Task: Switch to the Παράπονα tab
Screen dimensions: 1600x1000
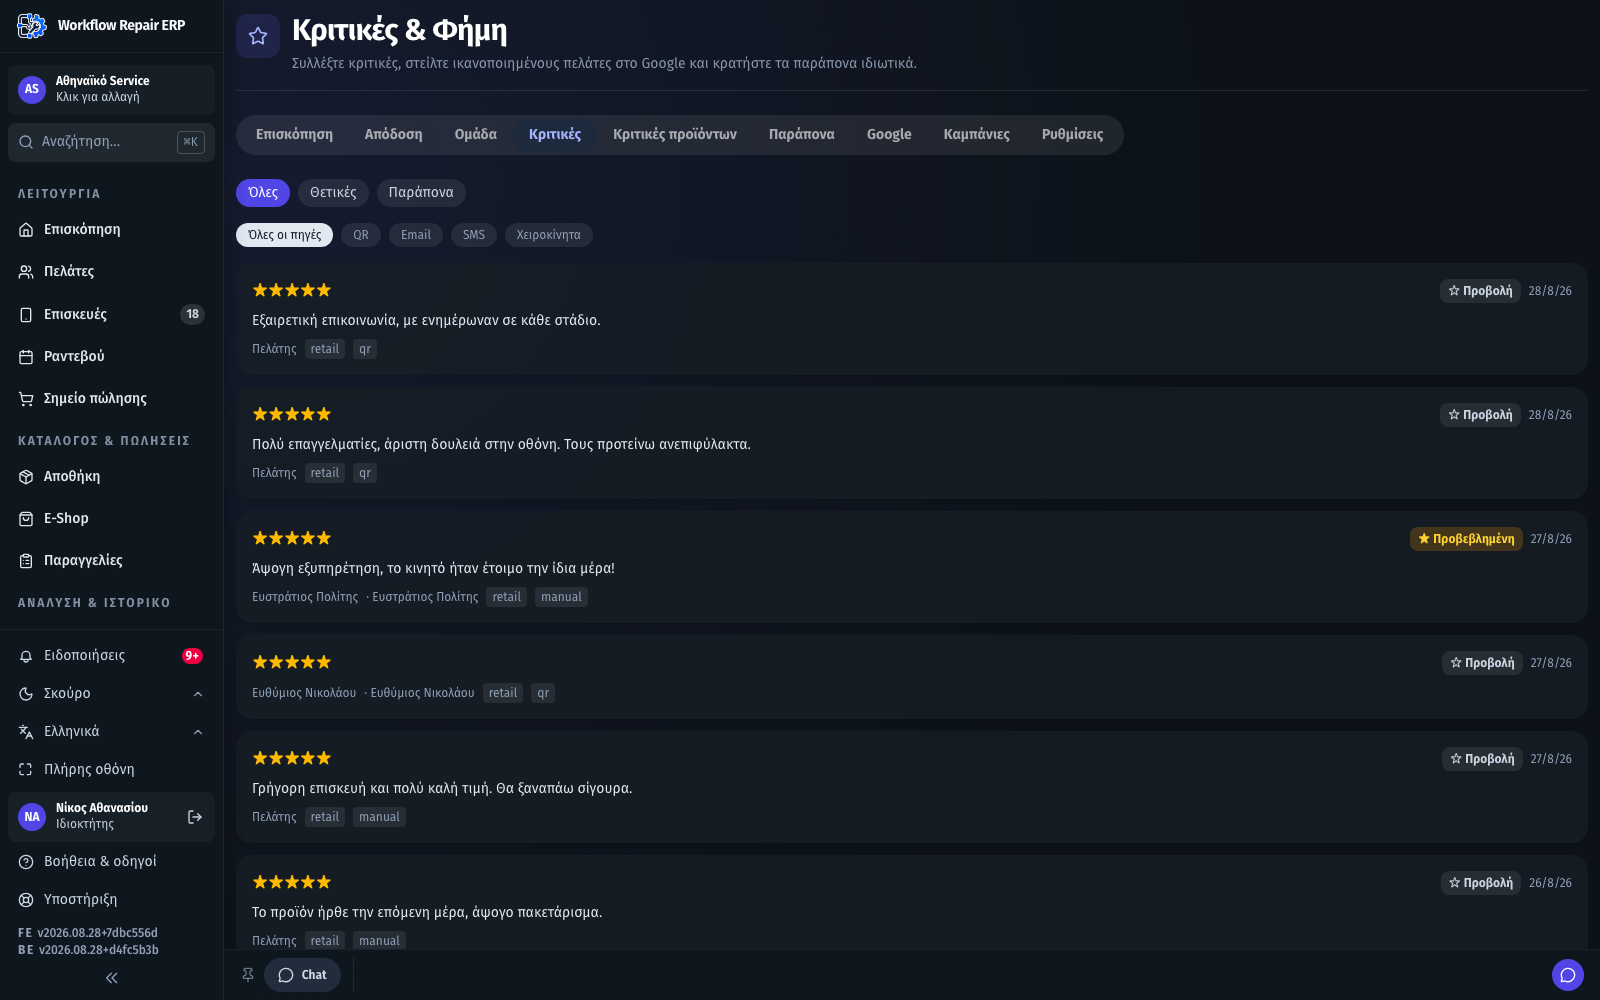Action: [x=801, y=135]
